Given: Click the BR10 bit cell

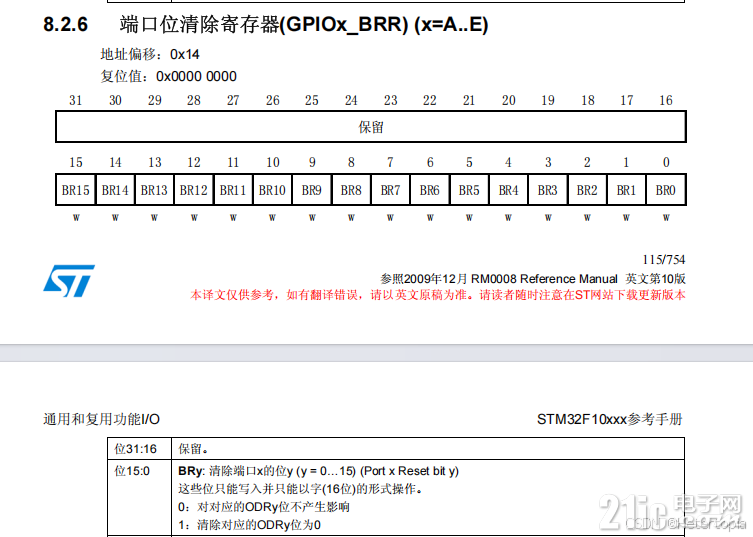Looking at the screenshot, I should pyautogui.click(x=272, y=190).
